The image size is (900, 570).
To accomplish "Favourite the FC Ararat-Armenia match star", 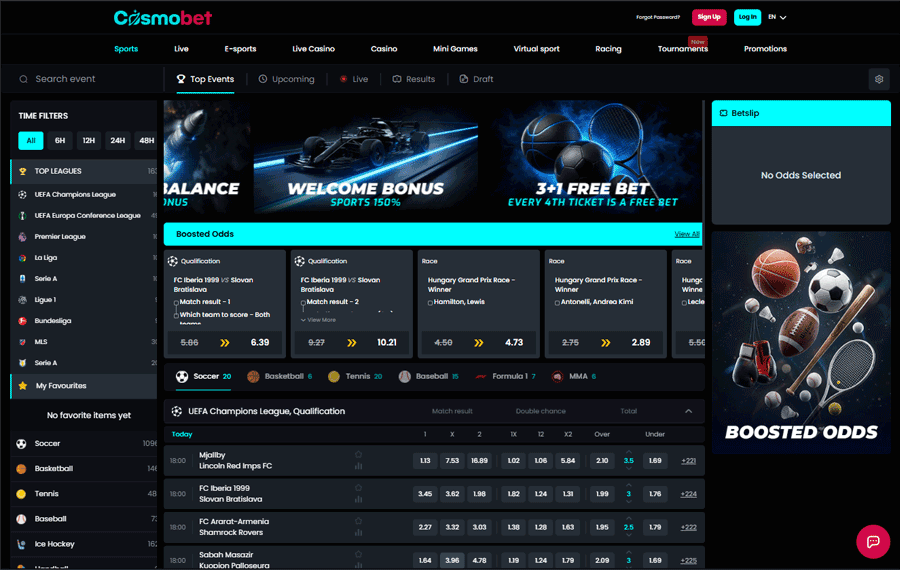I will click(358, 521).
